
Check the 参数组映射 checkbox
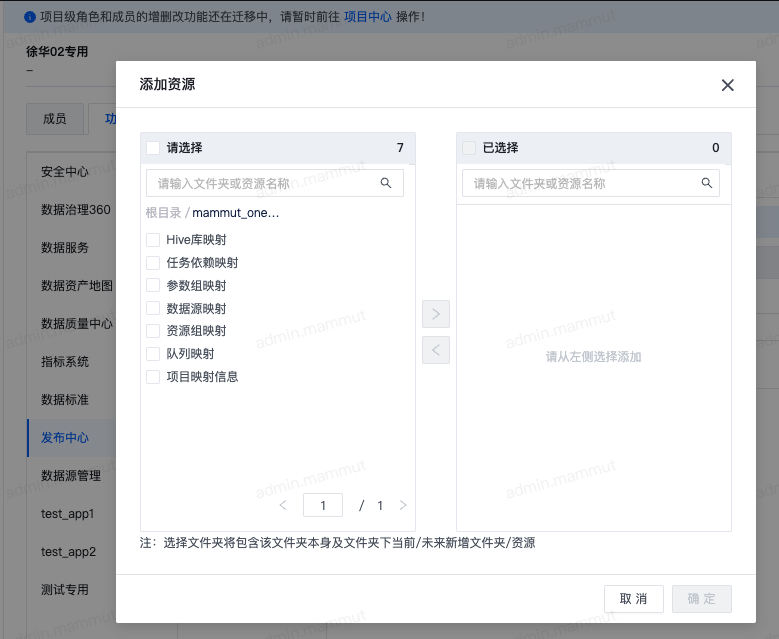pyautogui.click(x=153, y=285)
